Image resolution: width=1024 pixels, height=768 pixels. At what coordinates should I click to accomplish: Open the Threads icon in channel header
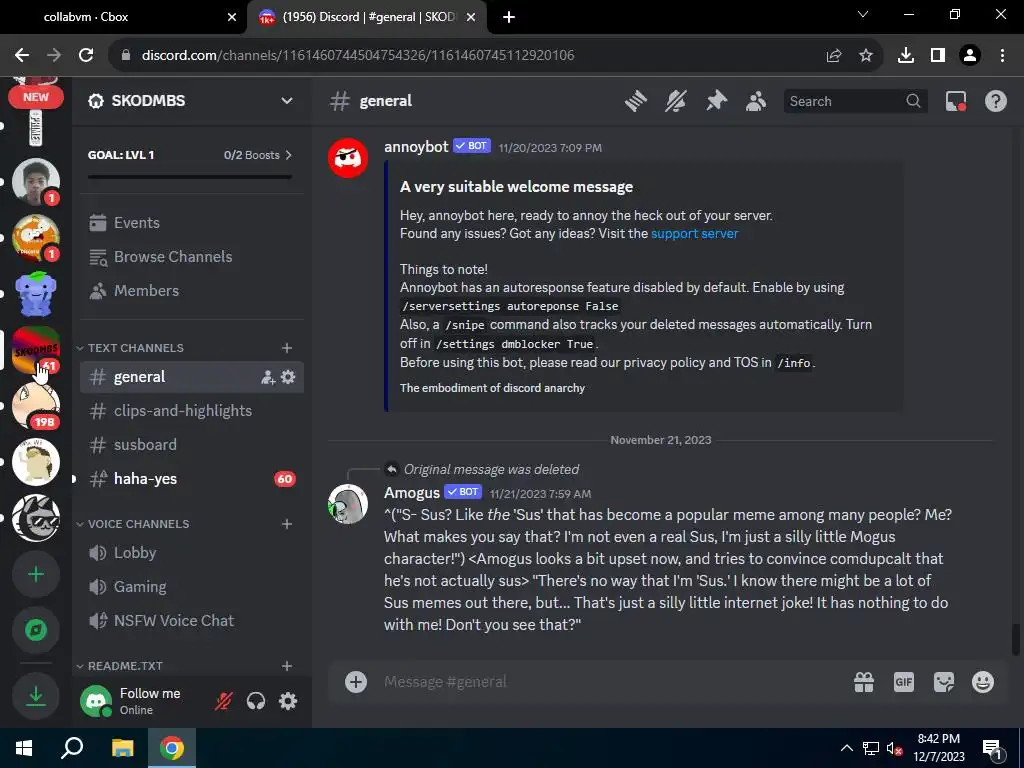[635, 101]
